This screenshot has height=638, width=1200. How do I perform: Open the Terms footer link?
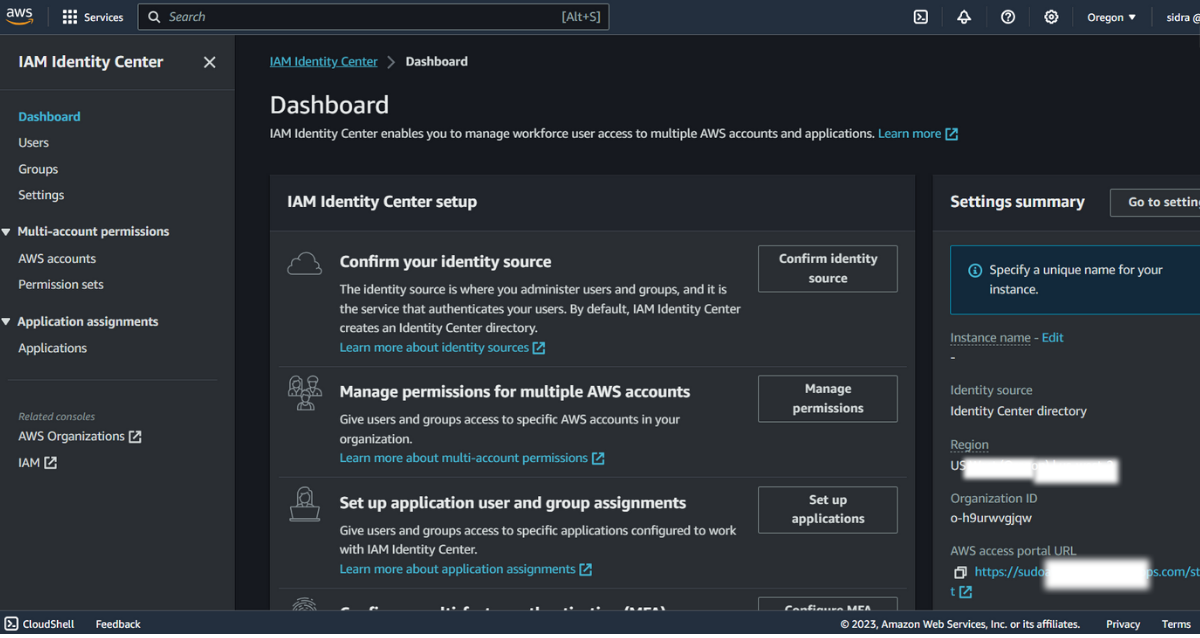tap(1176, 624)
